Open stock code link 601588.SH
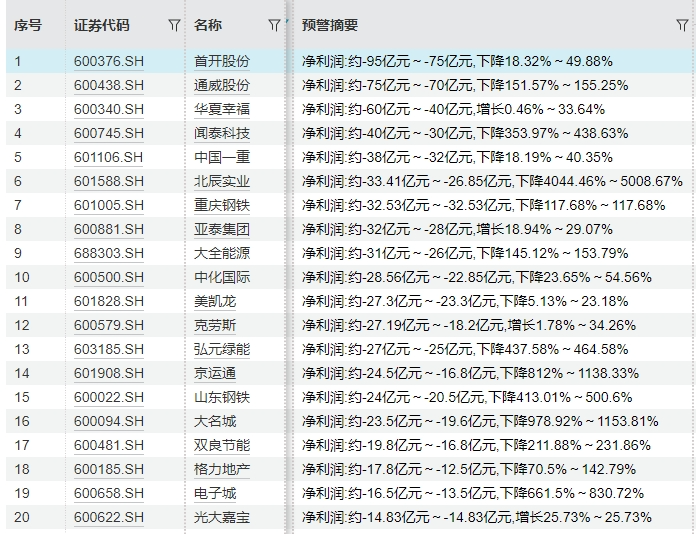The height and width of the screenshot is (534, 696). tap(108, 181)
